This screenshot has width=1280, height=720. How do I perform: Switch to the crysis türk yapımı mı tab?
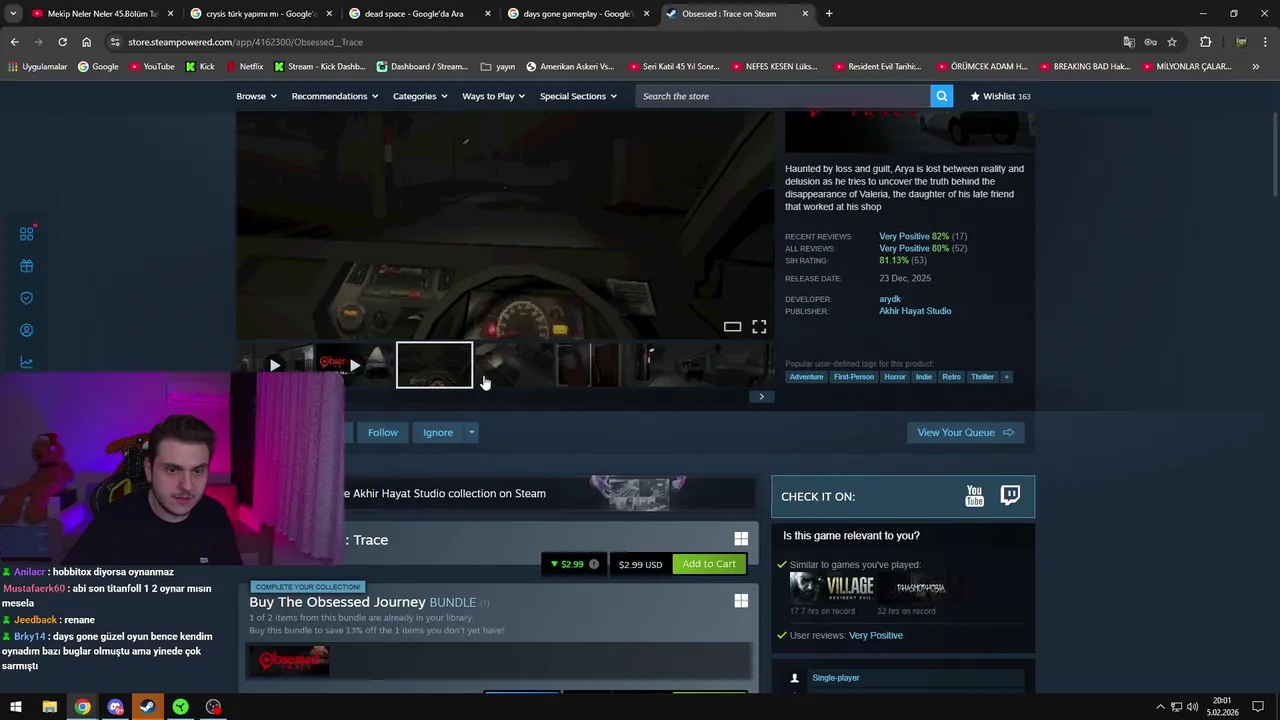click(260, 14)
